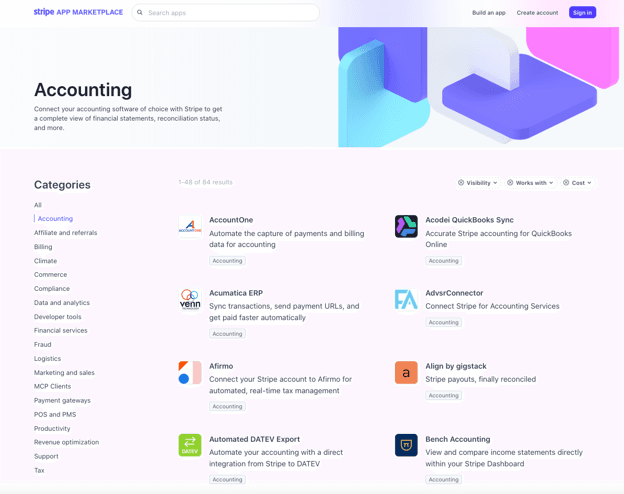
Task: Open the Create account link
Action: 537,13
